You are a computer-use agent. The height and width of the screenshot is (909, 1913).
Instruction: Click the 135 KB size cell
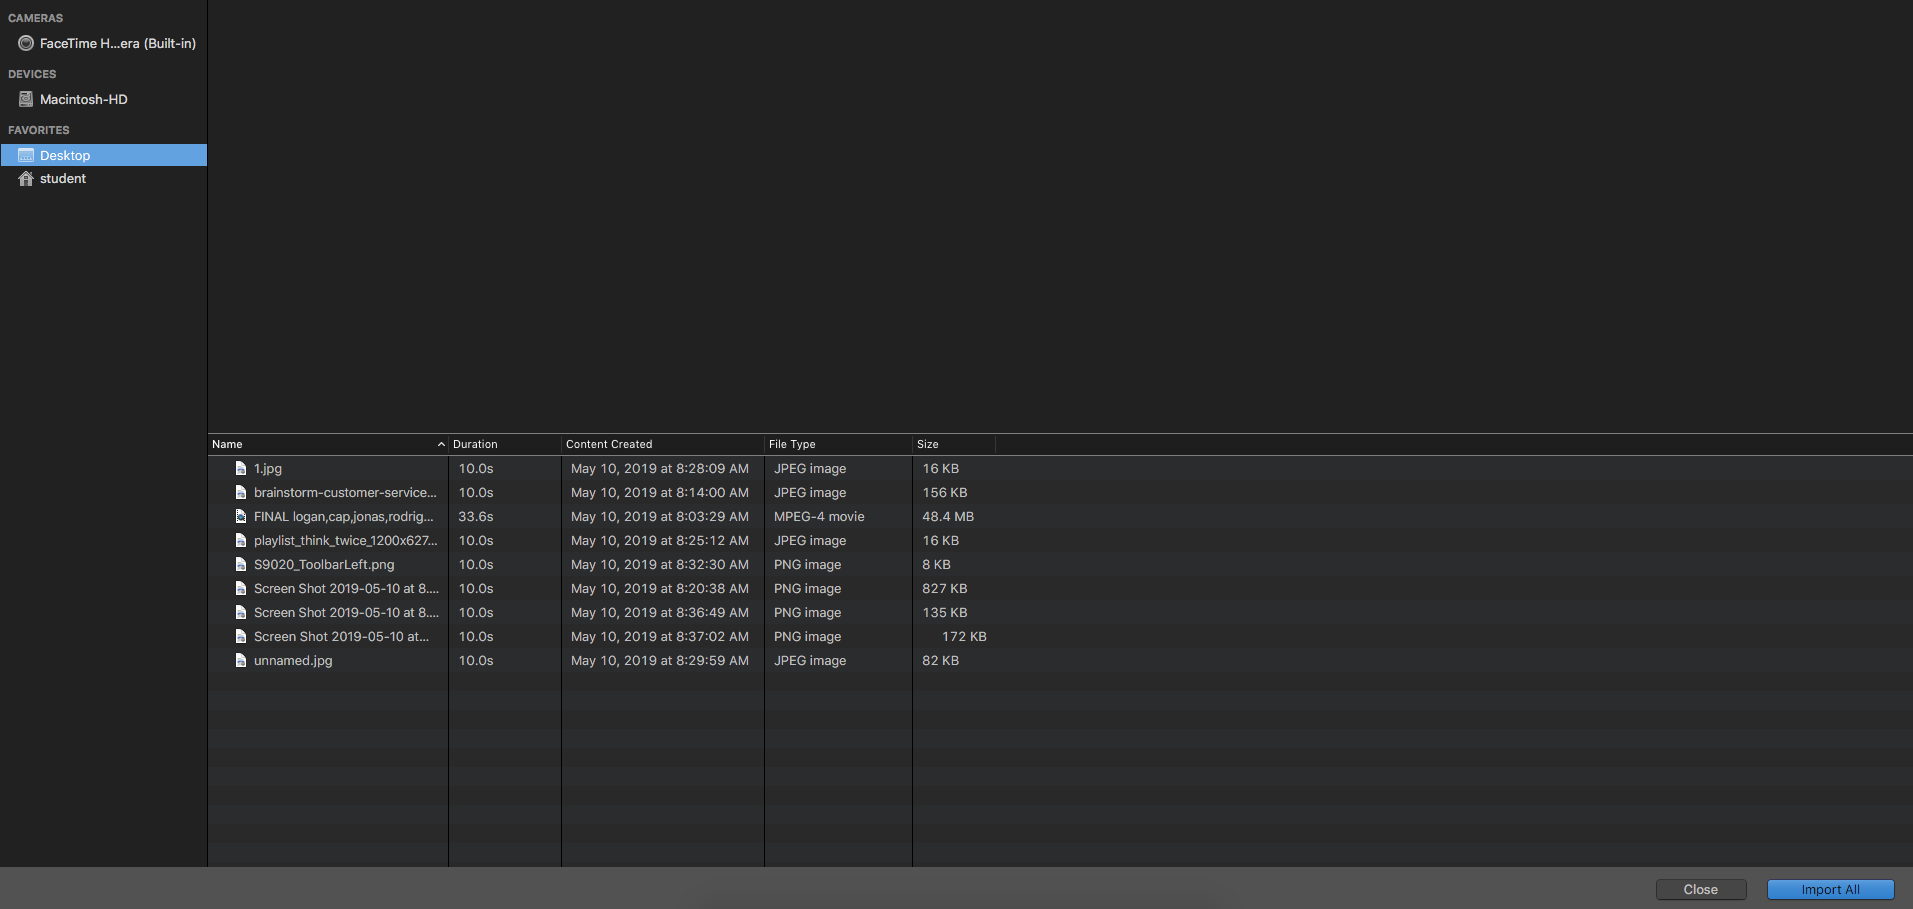[945, 612]
